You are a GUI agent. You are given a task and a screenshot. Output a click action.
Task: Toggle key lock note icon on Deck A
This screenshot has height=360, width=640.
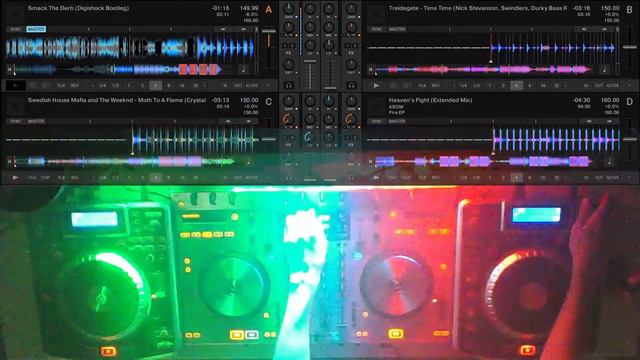point(243,69)
